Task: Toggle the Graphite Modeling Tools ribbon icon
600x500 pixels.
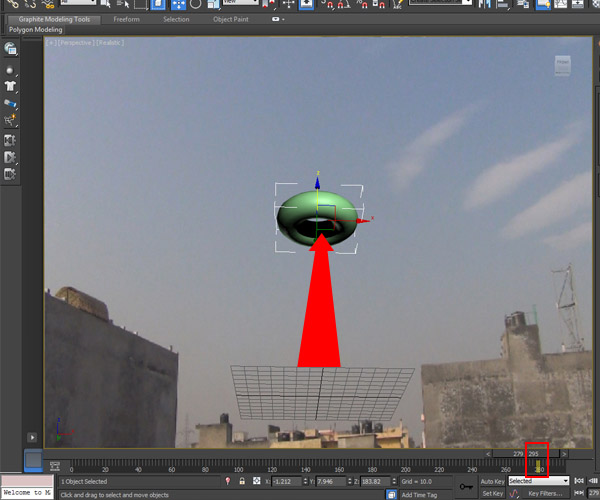Action: coord(543,4)
